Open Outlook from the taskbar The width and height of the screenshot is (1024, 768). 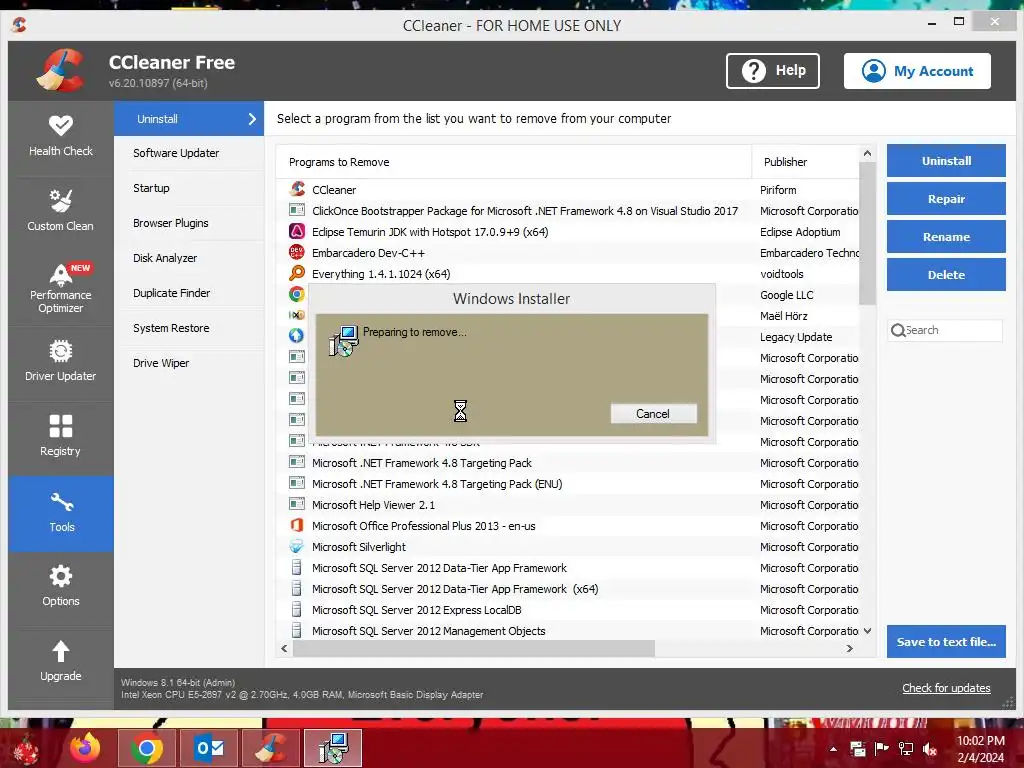[209, 748]
